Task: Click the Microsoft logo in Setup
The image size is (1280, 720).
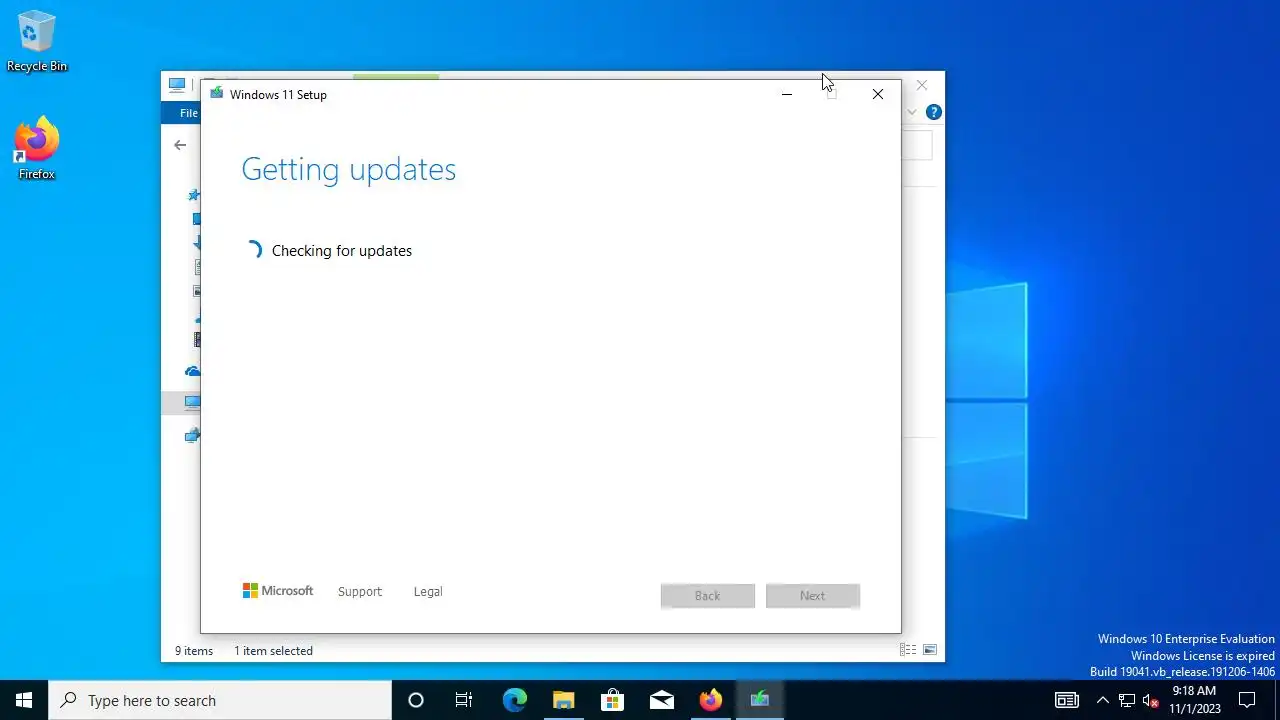Action: pyautogui.click(x=278, y=591)
